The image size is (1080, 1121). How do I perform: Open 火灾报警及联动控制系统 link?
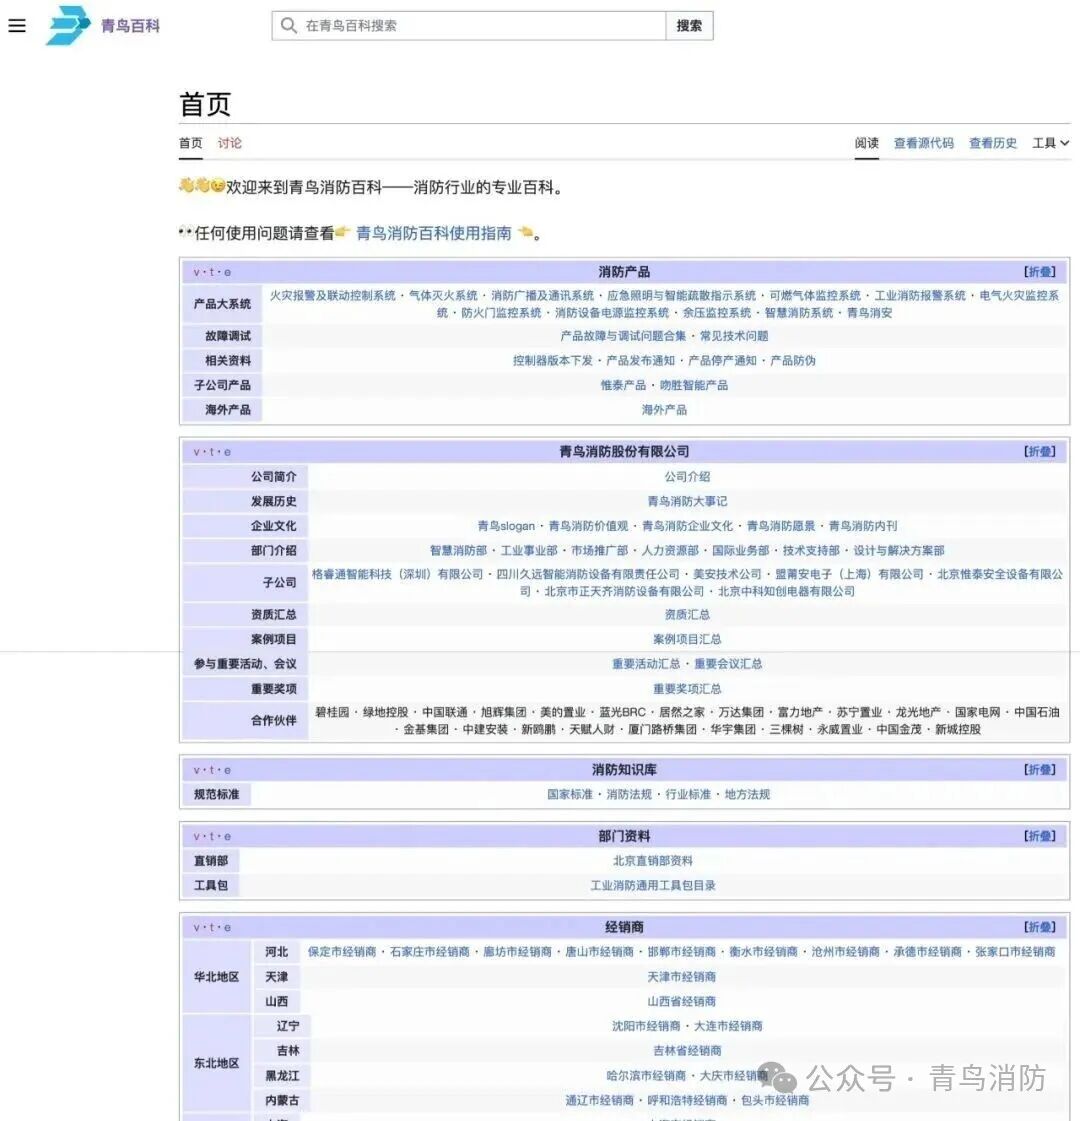click(x=332, y=295)
